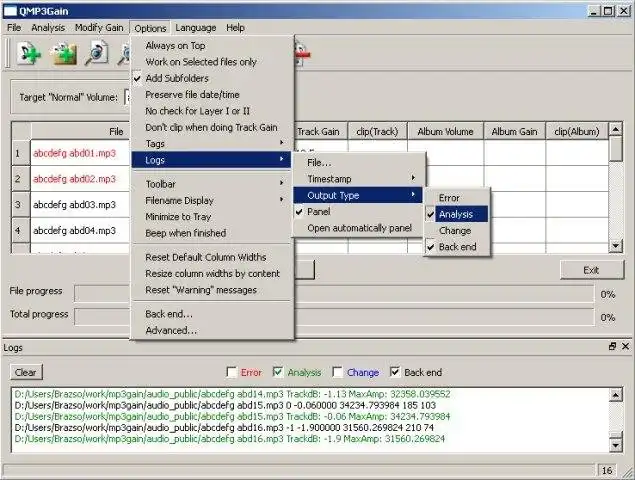Click log output scrollbar down arrow
The image size is (635, 480).
(x=616, y=446)
